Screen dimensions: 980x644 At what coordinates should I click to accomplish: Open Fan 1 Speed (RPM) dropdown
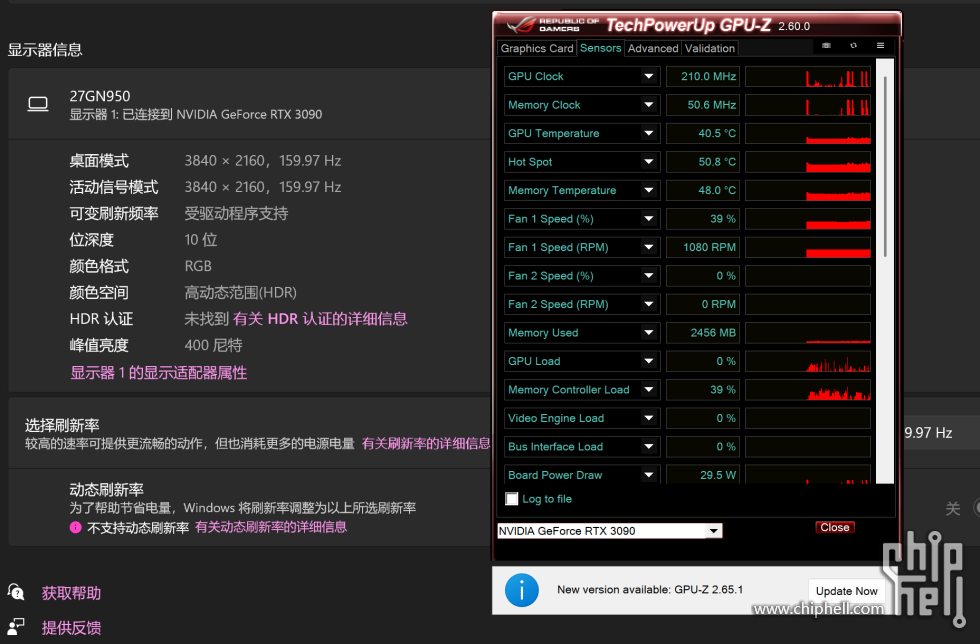649,247
